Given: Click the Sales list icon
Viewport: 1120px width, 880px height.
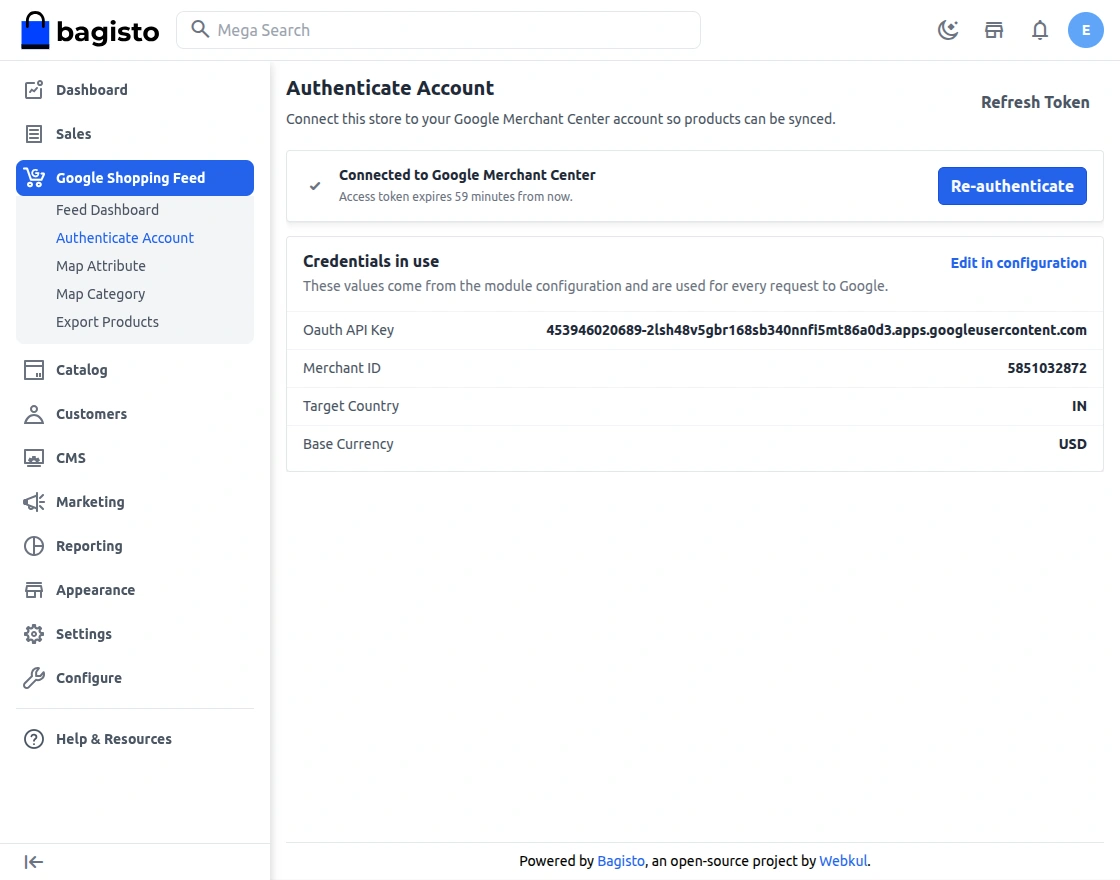Looking at the screenshot, I should click(34, 134).
